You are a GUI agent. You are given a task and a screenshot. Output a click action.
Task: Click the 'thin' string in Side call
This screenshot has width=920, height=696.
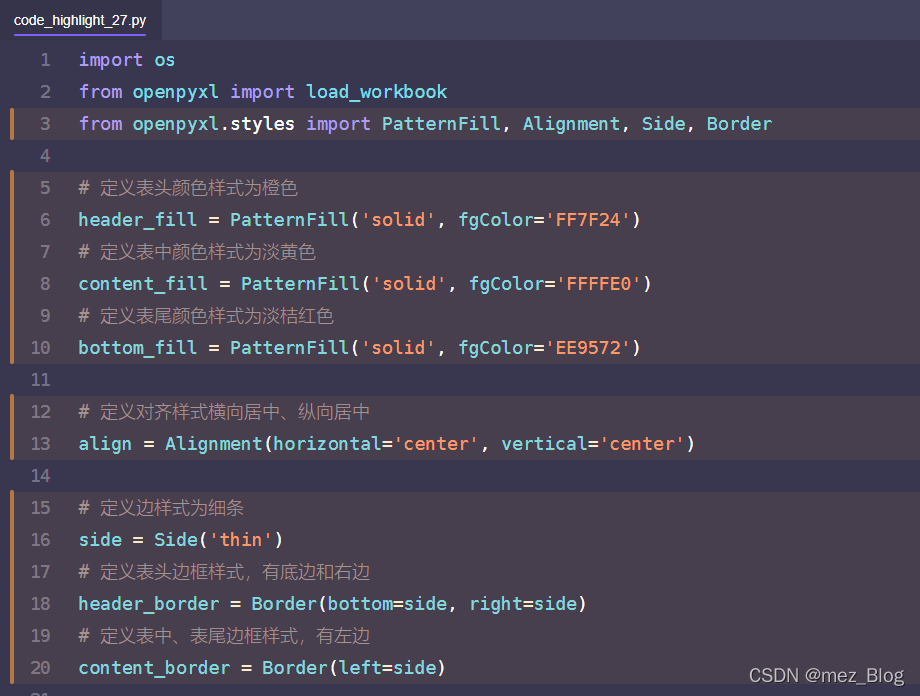[241, 540]
